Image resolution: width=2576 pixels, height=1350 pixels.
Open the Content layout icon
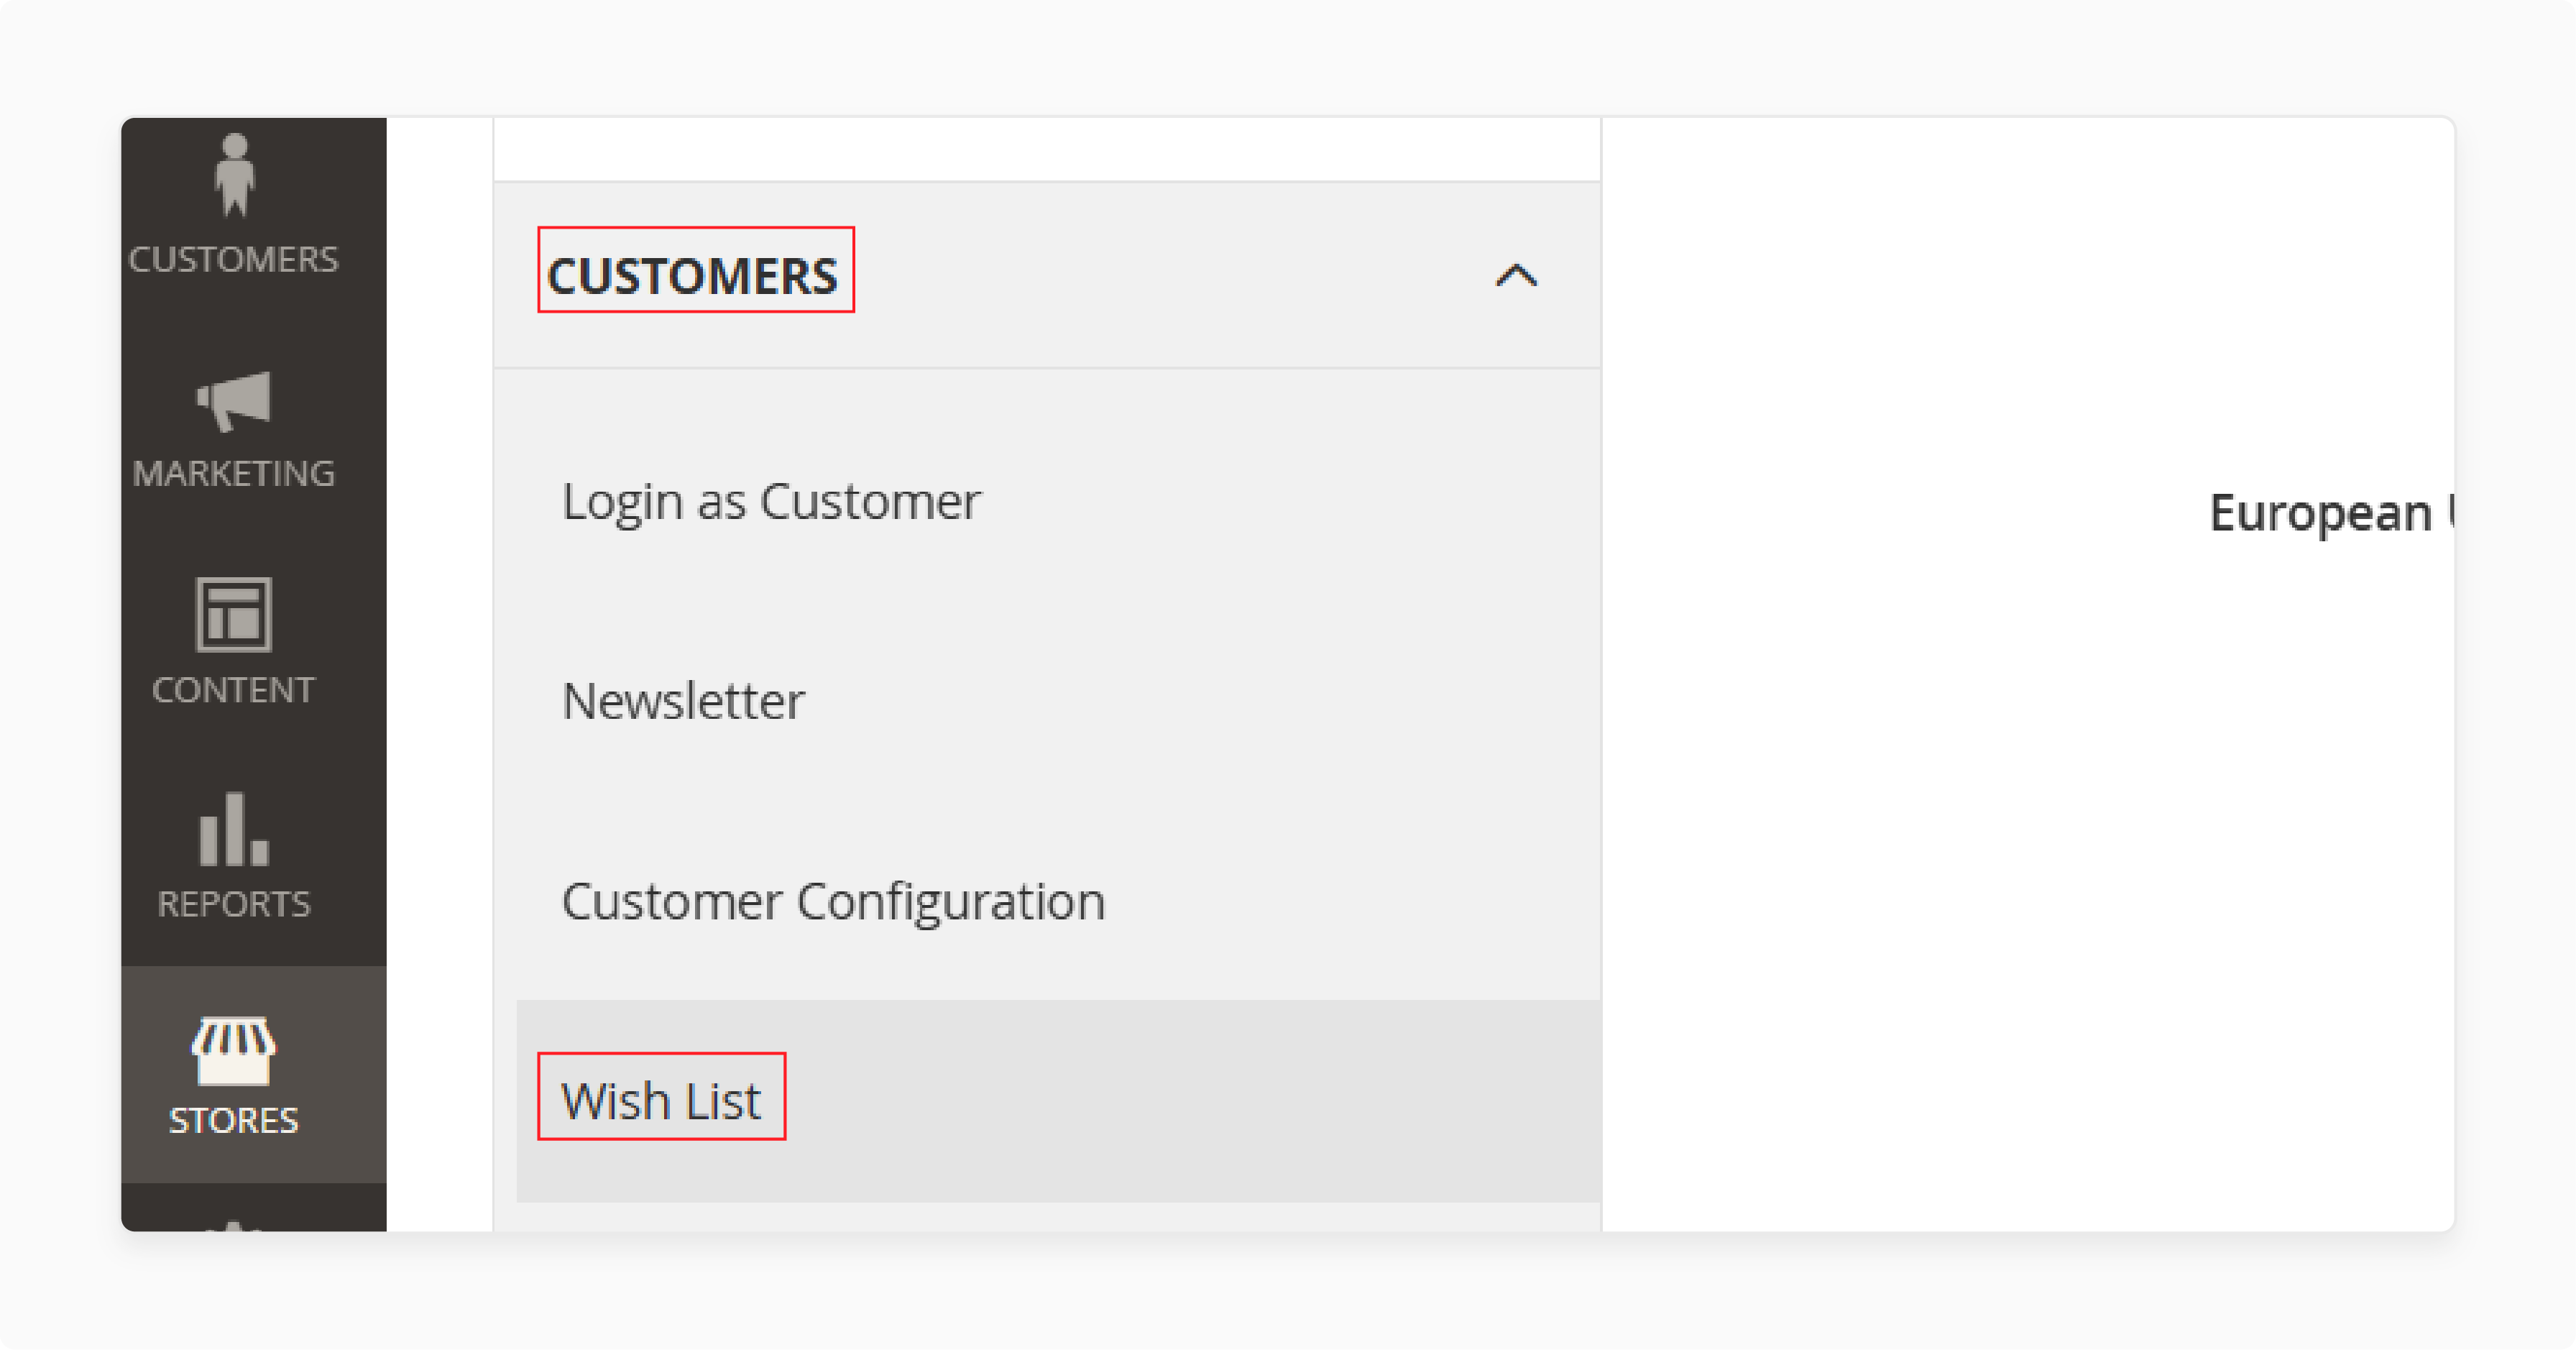point(234,614)
